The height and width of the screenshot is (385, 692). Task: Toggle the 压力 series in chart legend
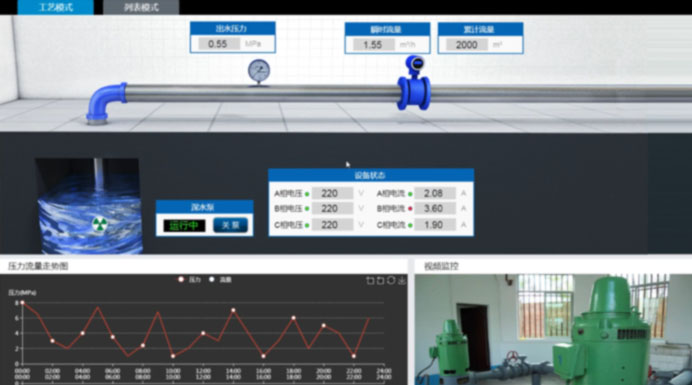(189, 280)
